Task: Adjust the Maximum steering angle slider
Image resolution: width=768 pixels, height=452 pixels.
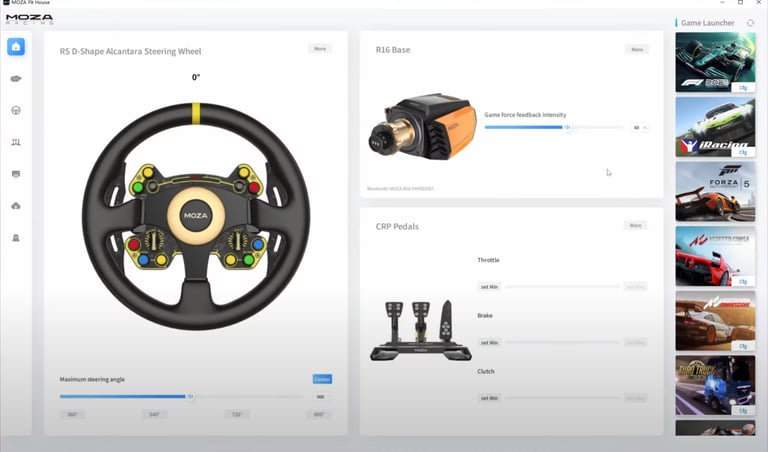Action: tap(181, 397)
